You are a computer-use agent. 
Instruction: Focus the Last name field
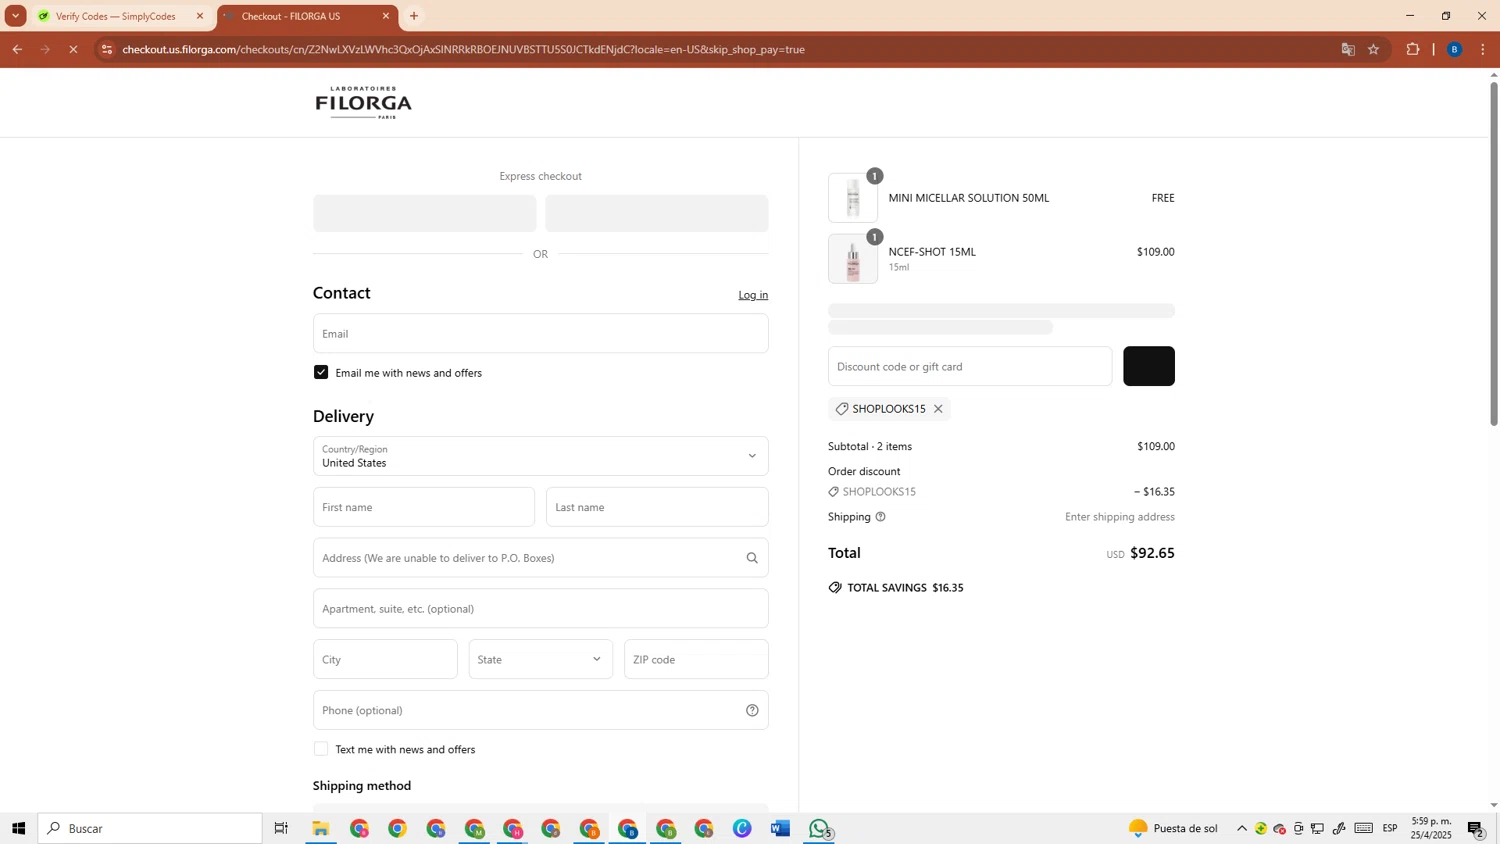657,507
